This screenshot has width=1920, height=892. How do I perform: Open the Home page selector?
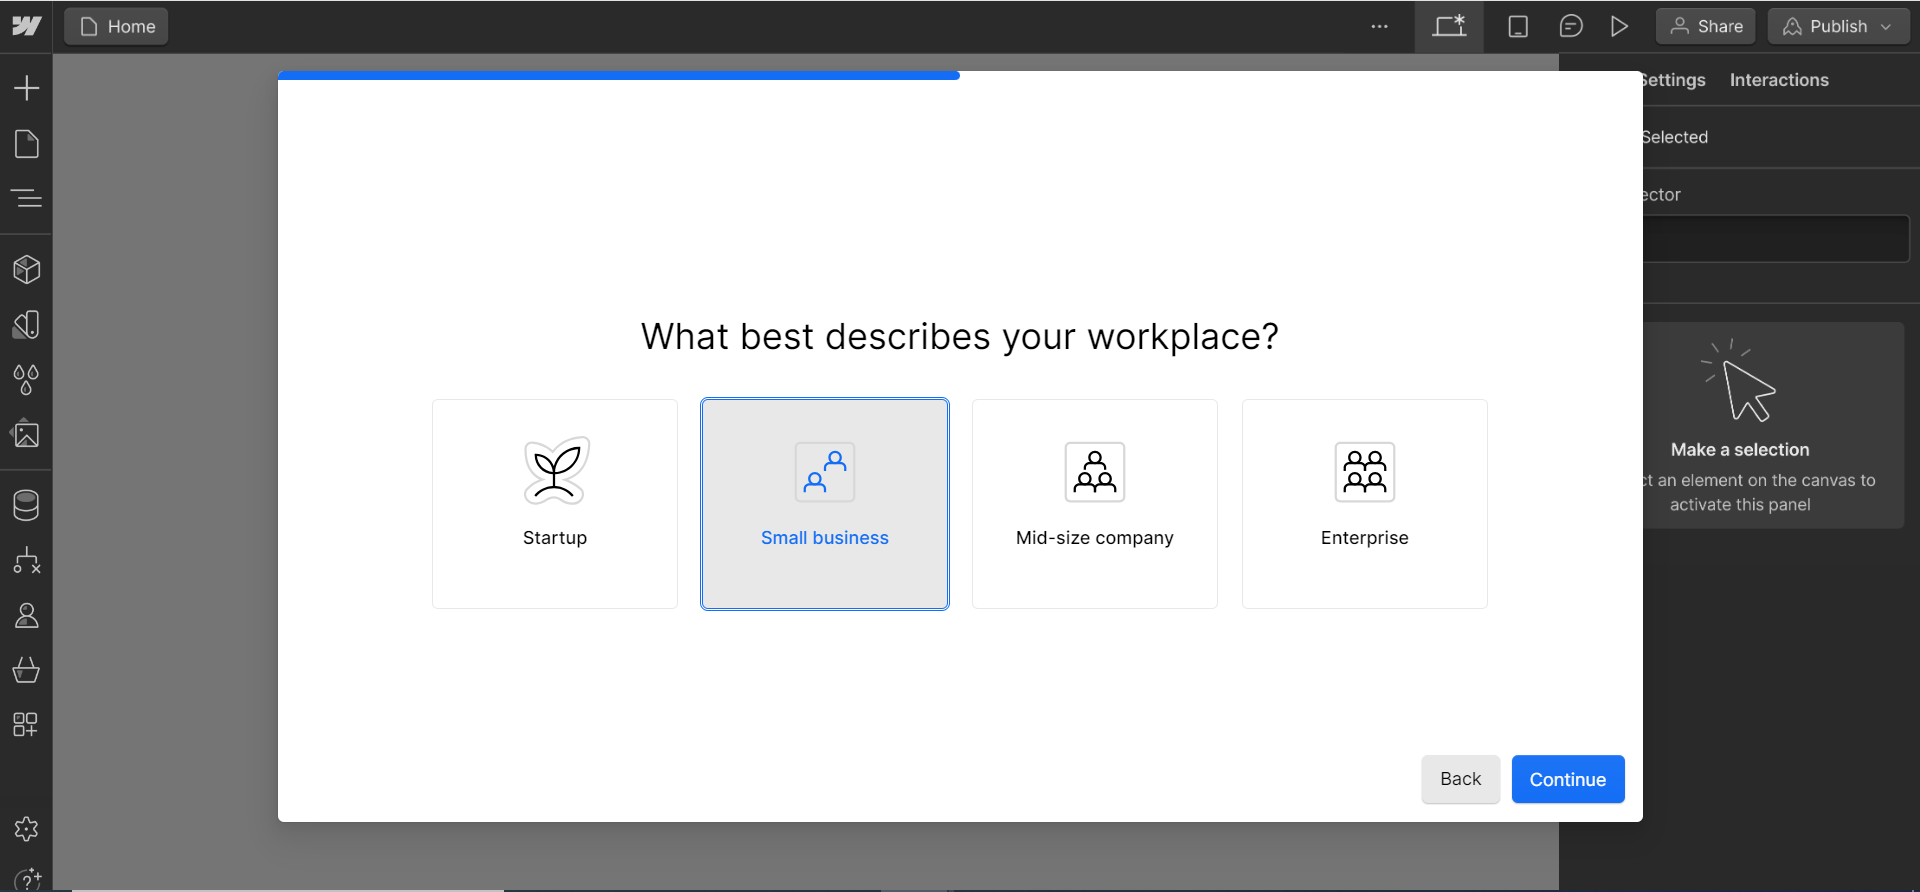(117, 26)
